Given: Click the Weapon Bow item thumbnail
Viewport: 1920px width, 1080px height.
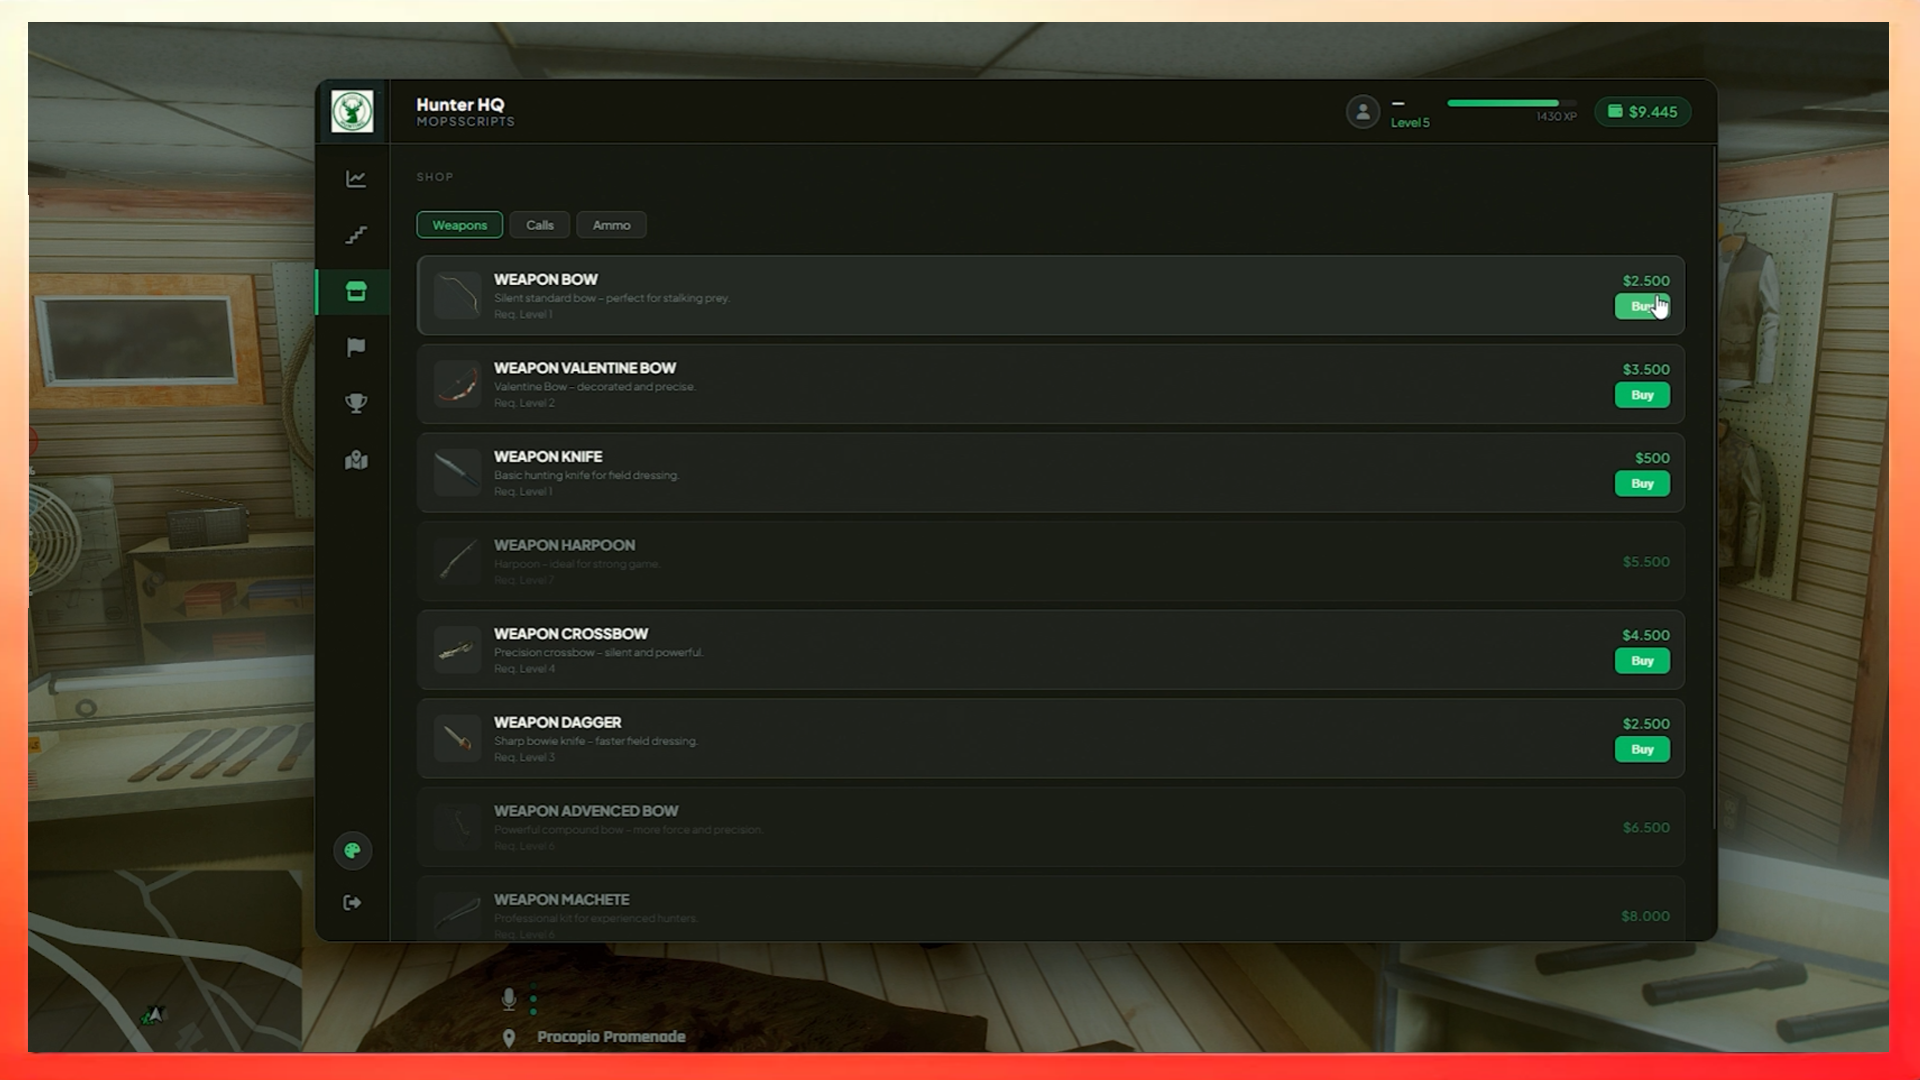Looking at the screenshot, I should (x=458, y=296).
